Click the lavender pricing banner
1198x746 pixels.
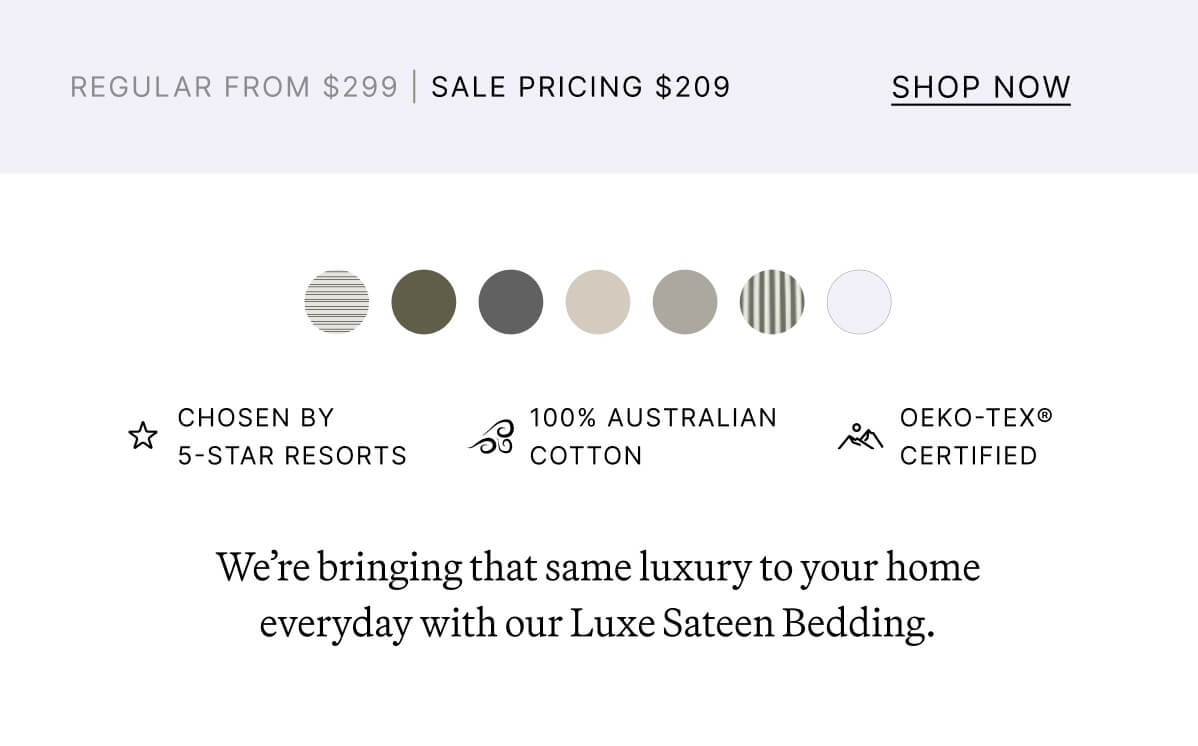[599, 87]
